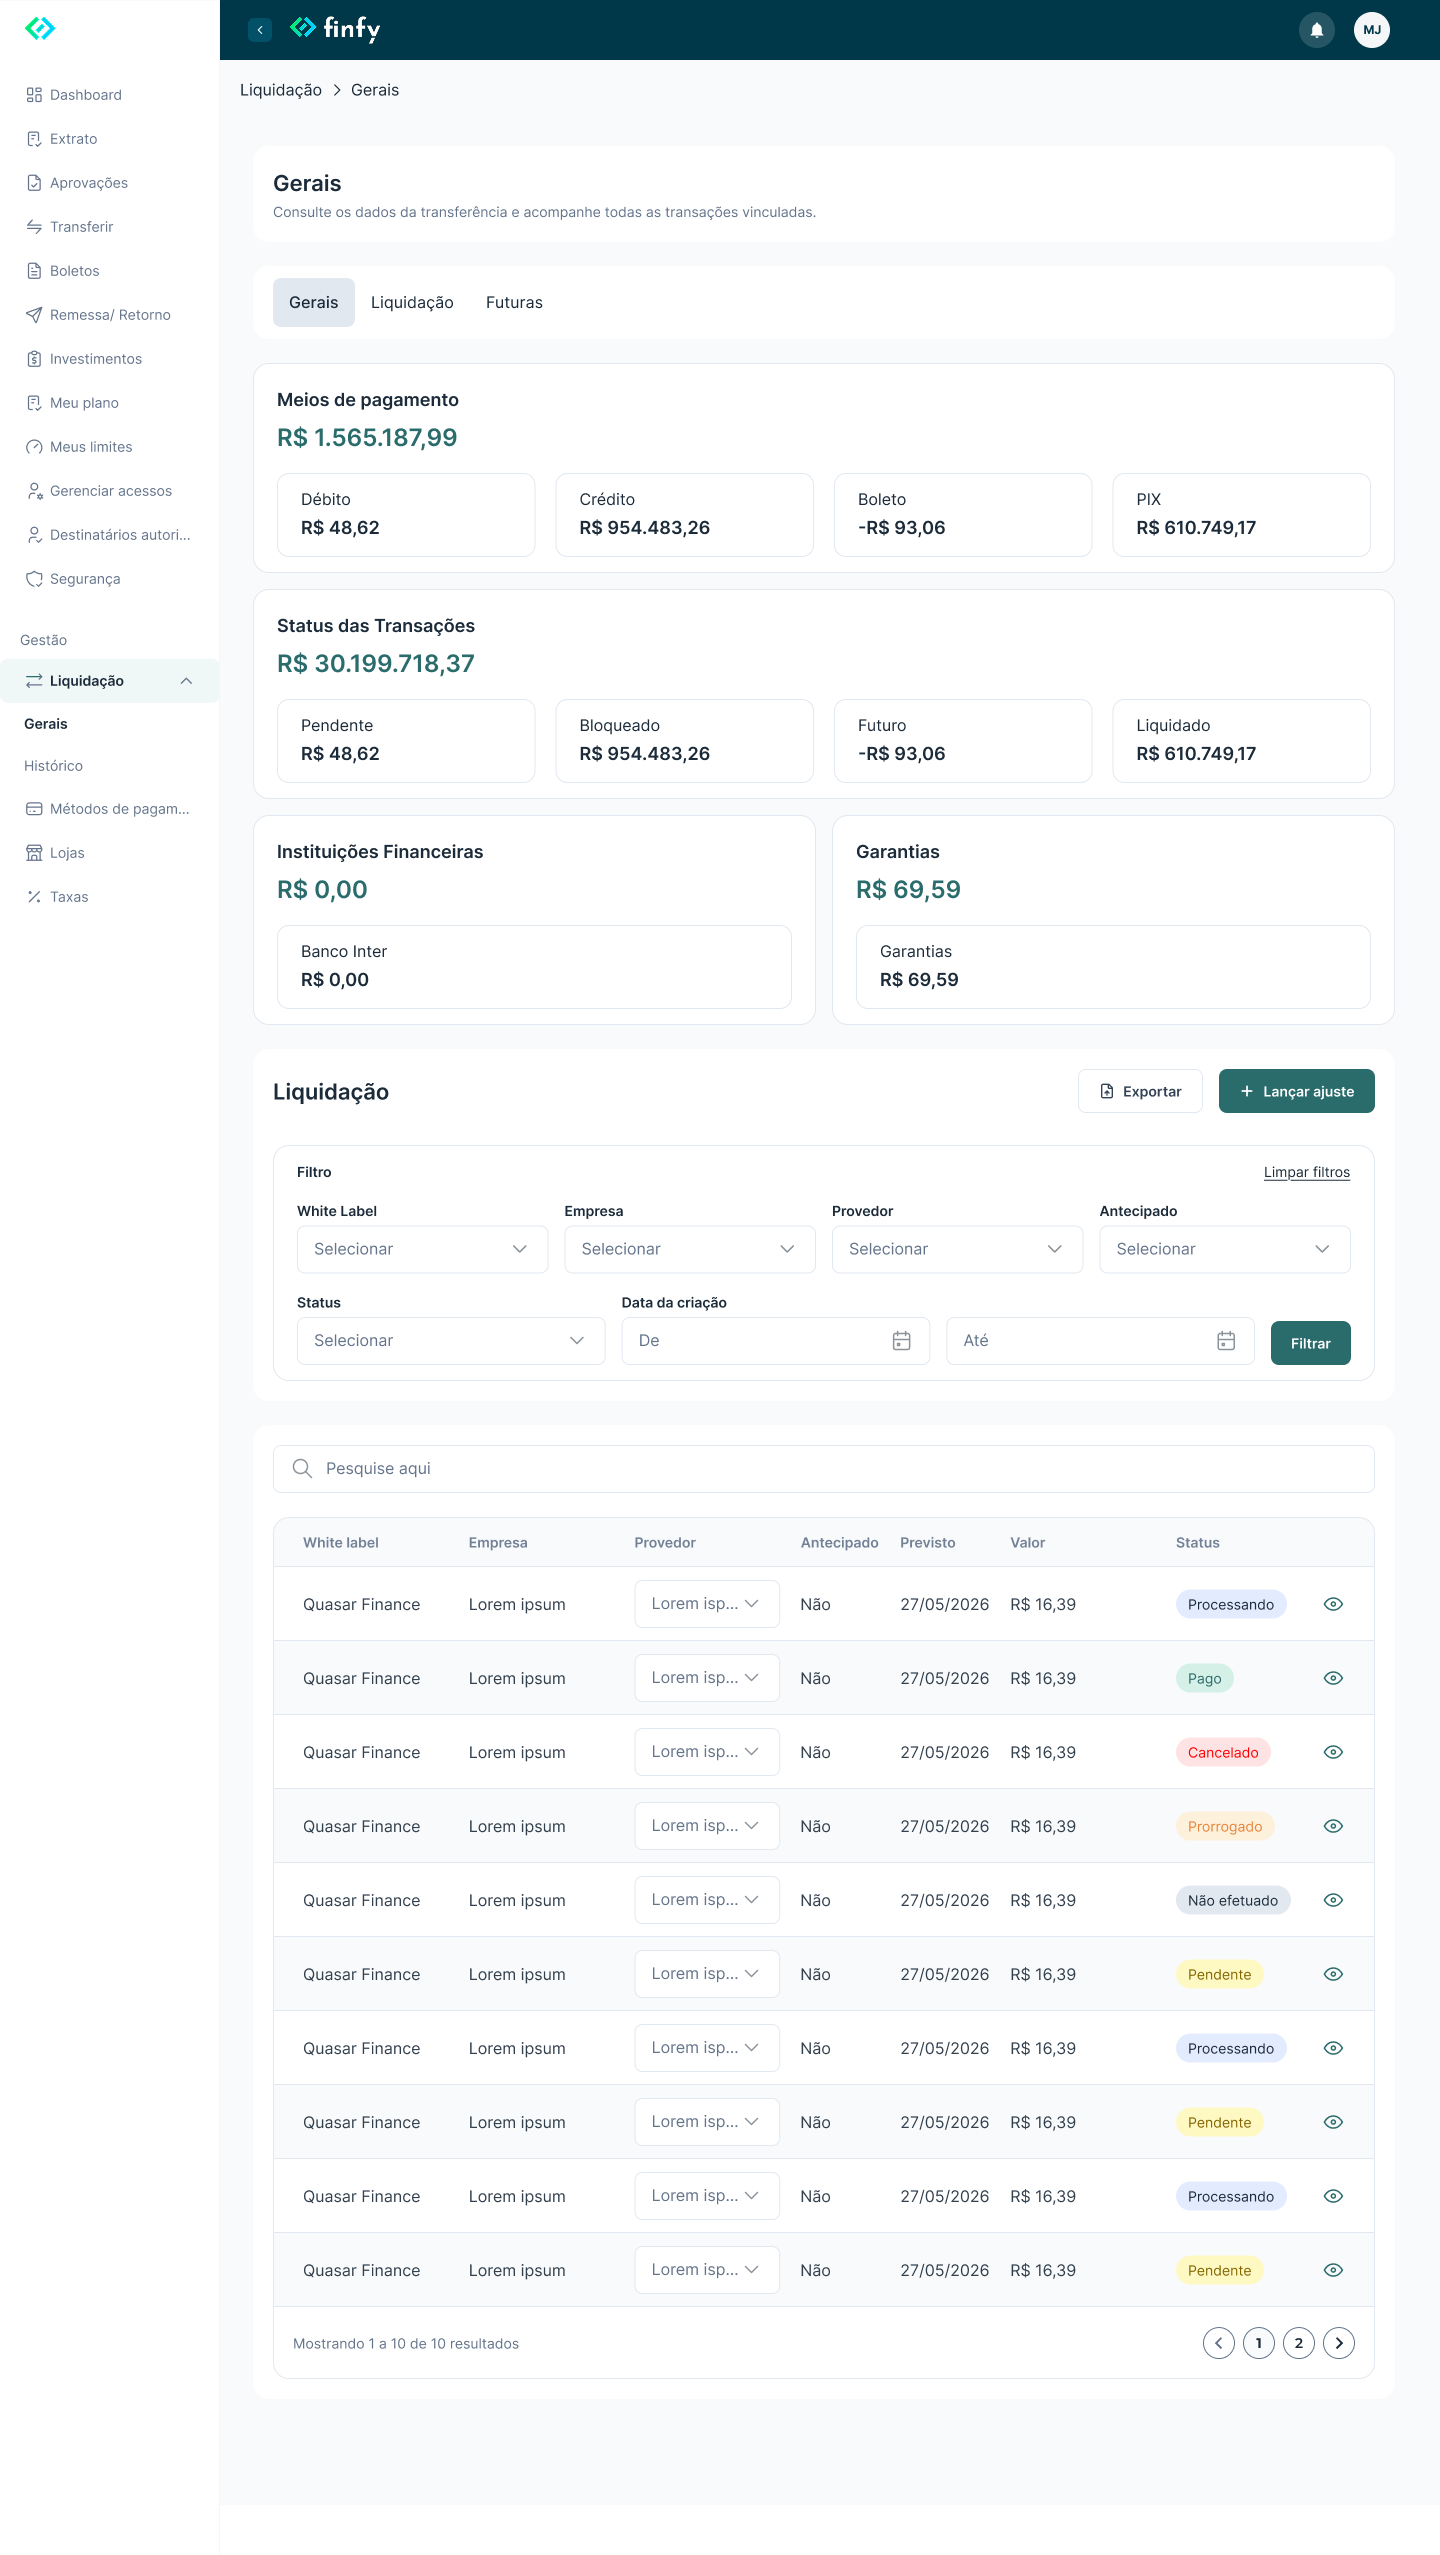This screenshot has height=2555, width=1440.
Task: Click the 'Pesquise aqui' search field
Action: tap(824, 1469)
